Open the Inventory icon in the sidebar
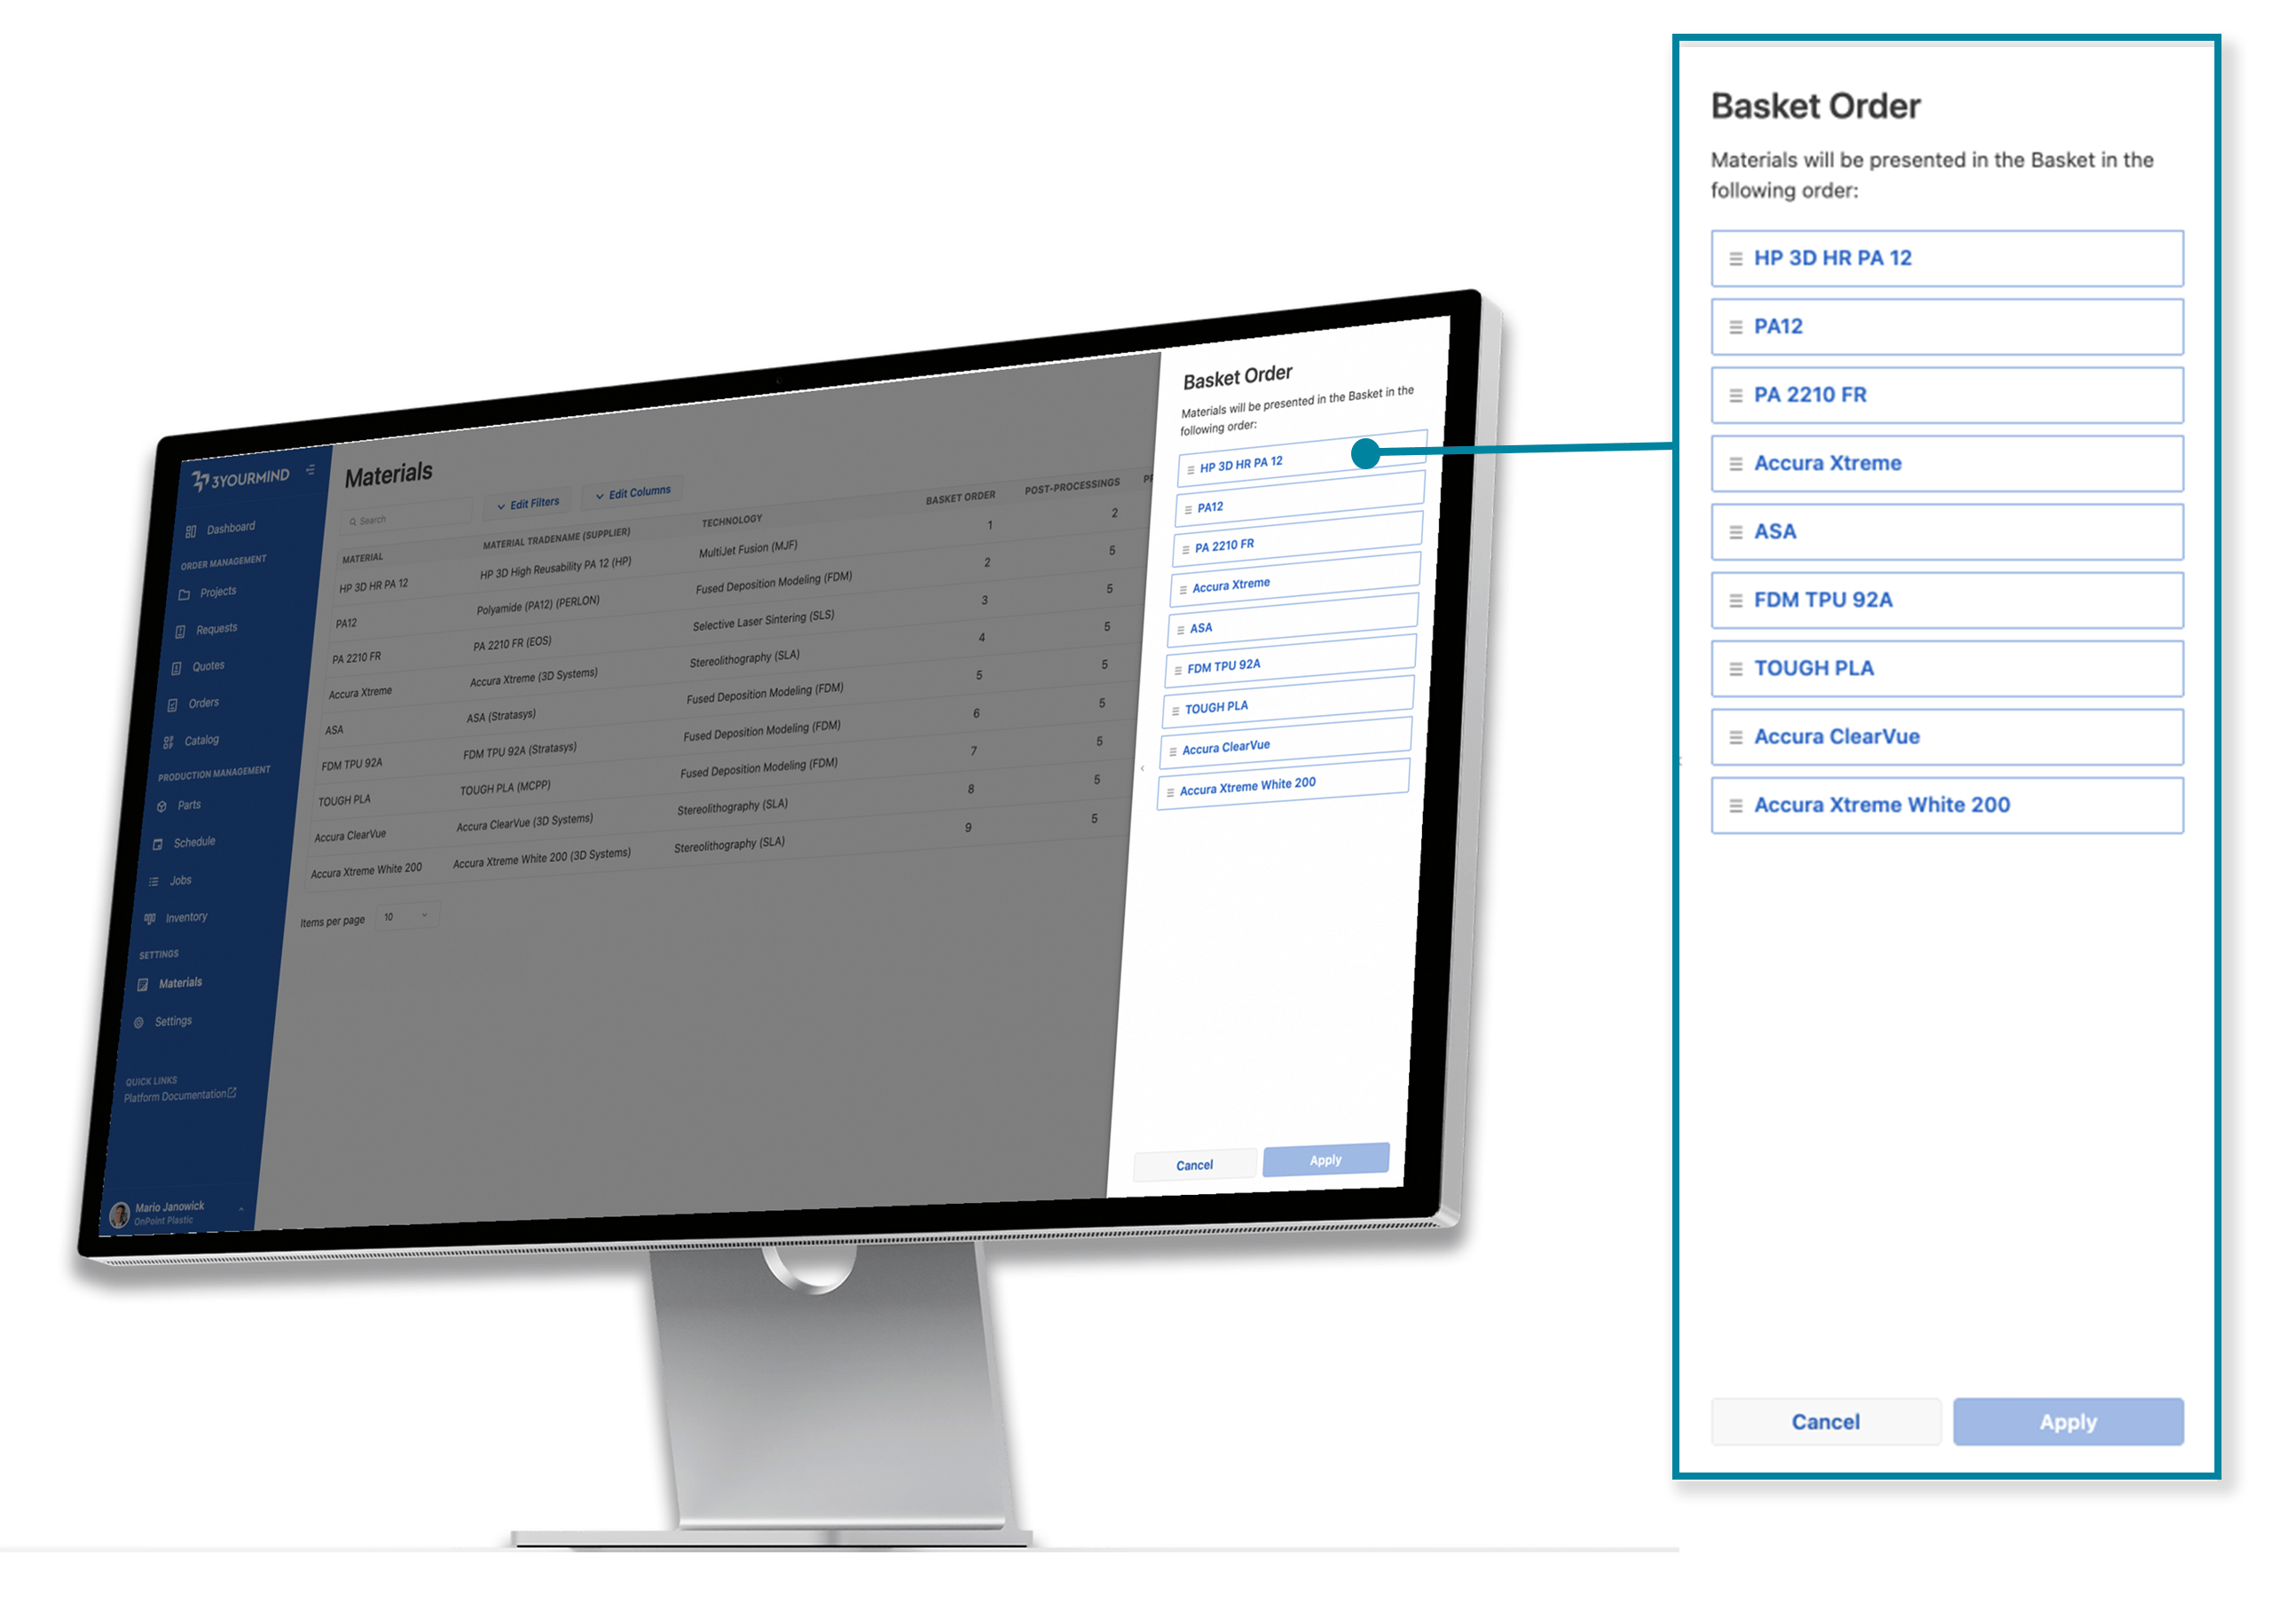 coord(150,918)
